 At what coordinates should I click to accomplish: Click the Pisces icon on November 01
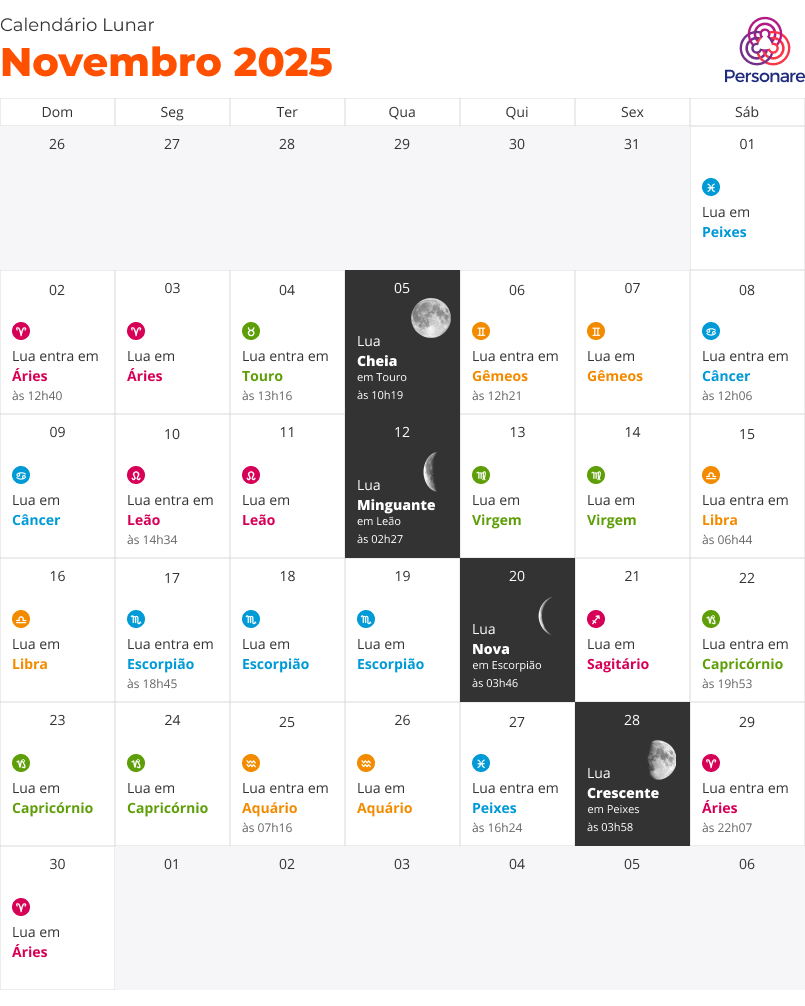pos(711,187)
